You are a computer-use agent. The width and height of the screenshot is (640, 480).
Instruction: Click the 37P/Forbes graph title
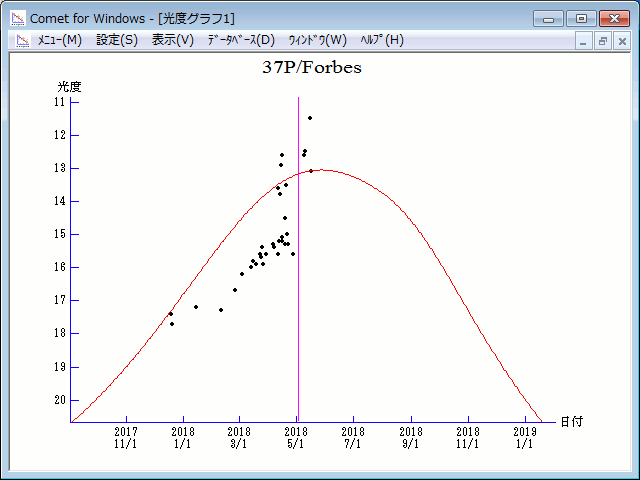(x=312, y=68)
